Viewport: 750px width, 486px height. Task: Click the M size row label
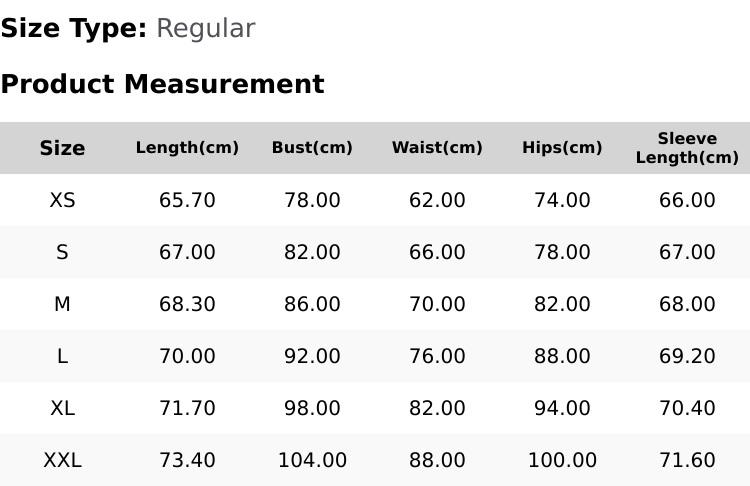tap(62, 304)
